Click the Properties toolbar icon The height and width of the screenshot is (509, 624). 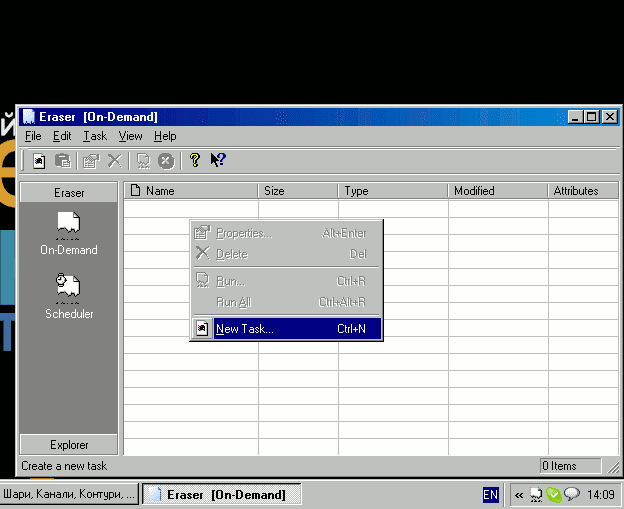tap(91, 161)
